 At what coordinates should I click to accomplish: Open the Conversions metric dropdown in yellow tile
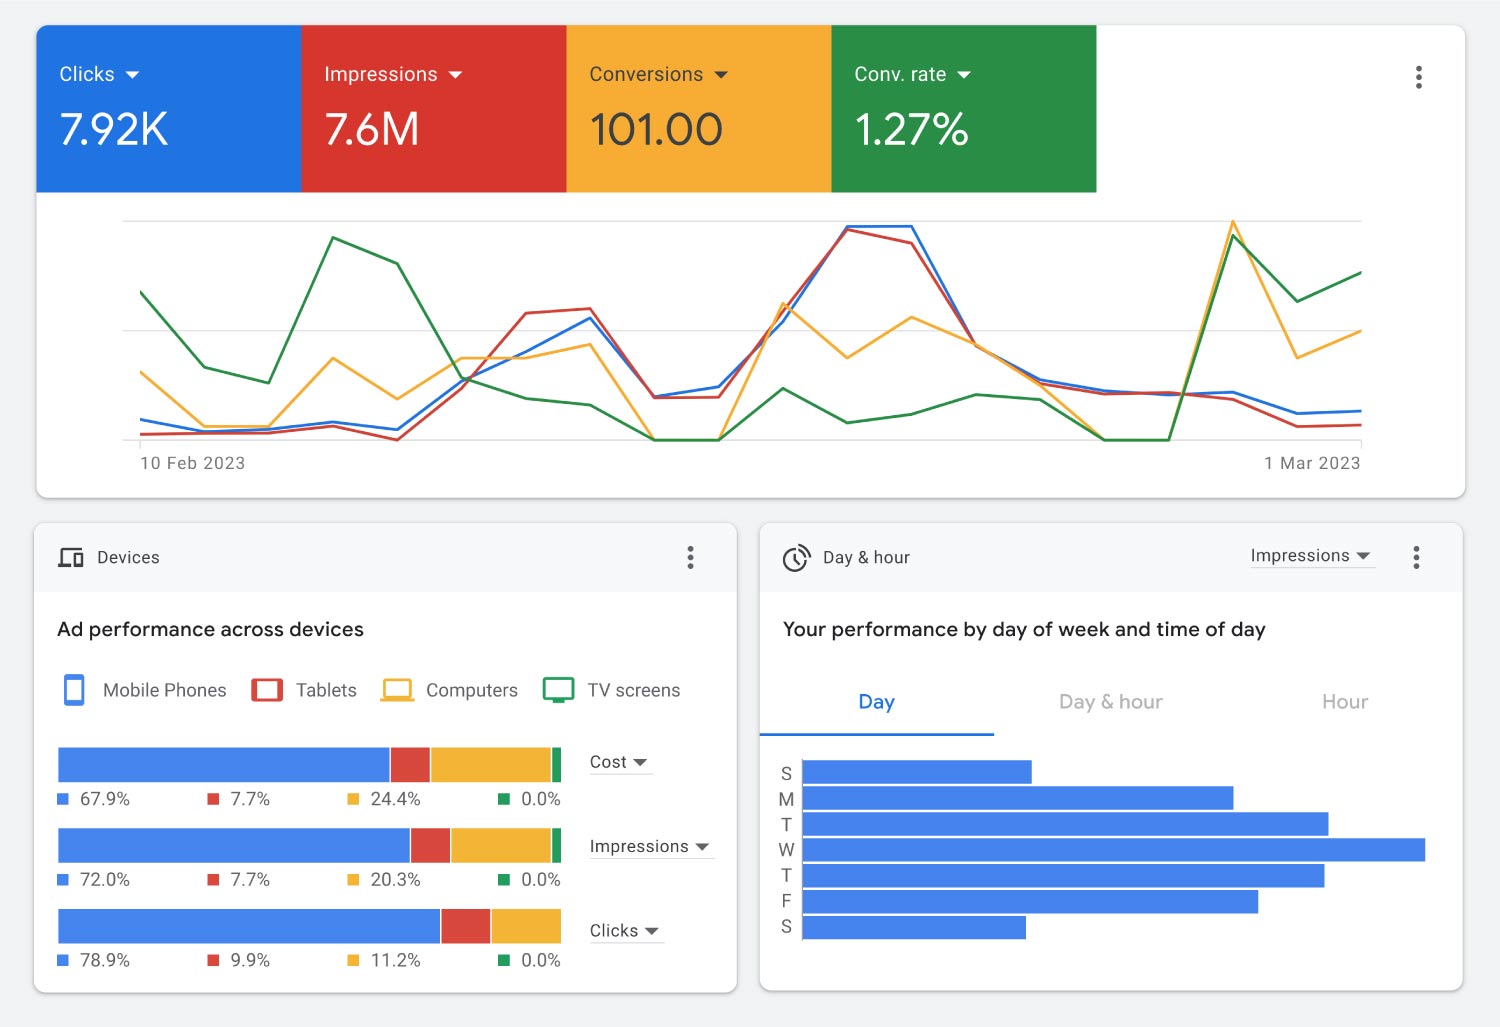pyautogui.click(x=658, y=75)
